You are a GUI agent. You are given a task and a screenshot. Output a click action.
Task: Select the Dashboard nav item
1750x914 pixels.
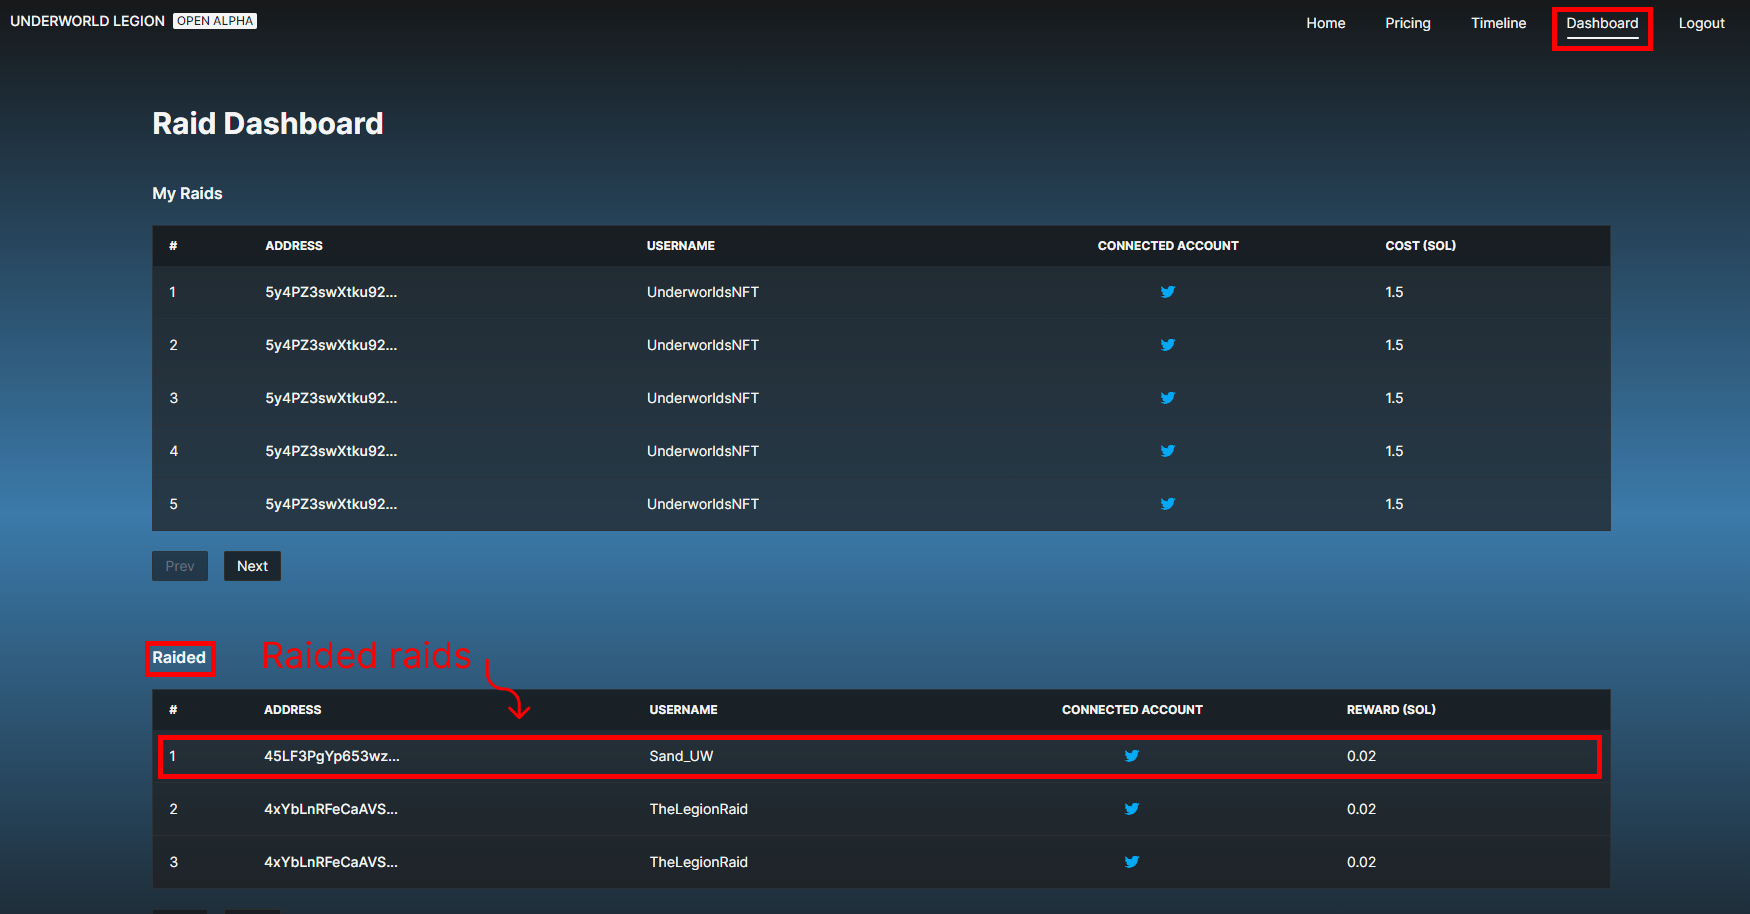tap(1601, 23)
